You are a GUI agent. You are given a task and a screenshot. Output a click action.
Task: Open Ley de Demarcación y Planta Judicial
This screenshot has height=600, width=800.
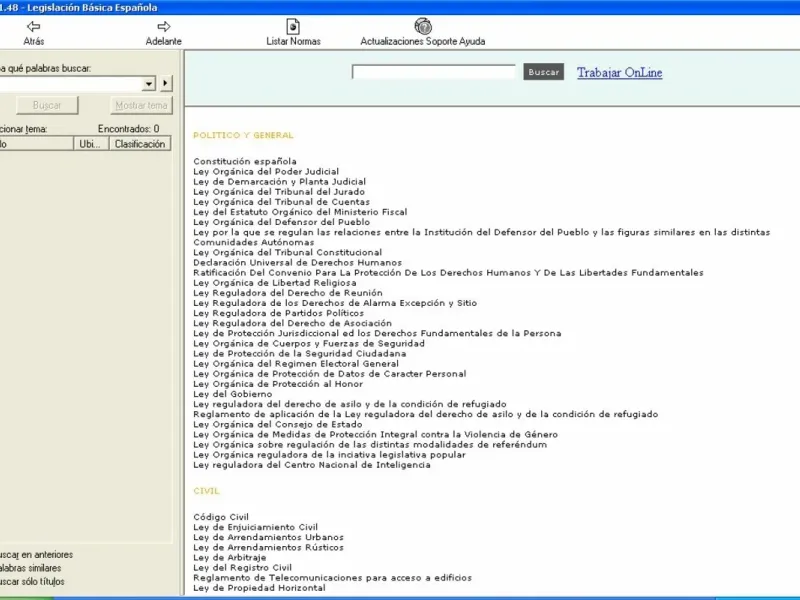280,182
